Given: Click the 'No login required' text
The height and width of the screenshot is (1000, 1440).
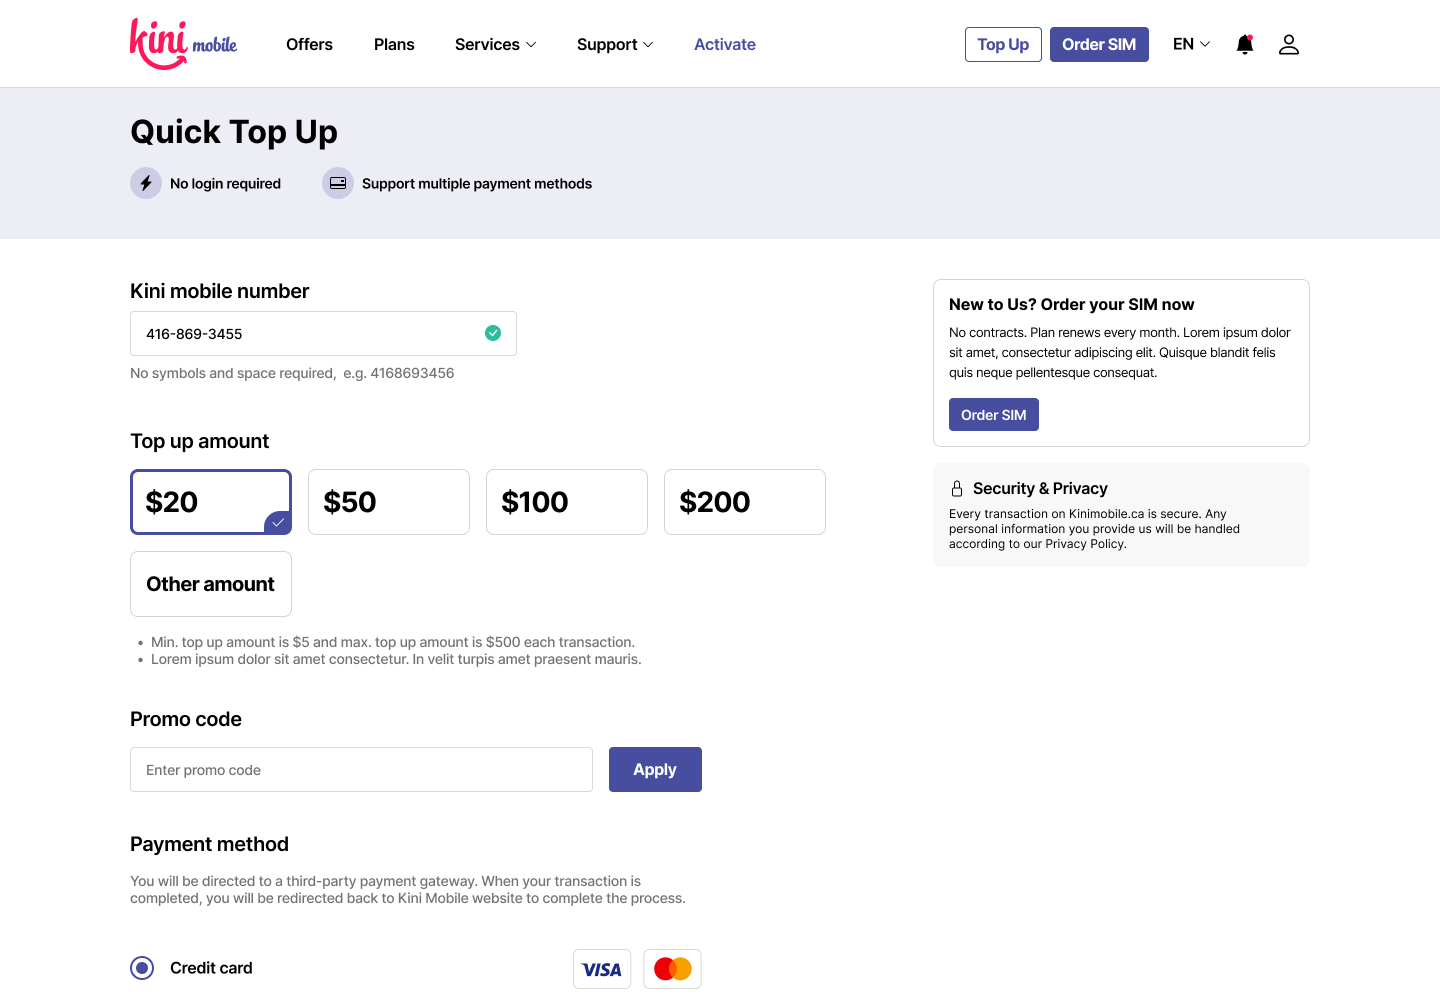Looking at the screenshot, I should (225, 183).
